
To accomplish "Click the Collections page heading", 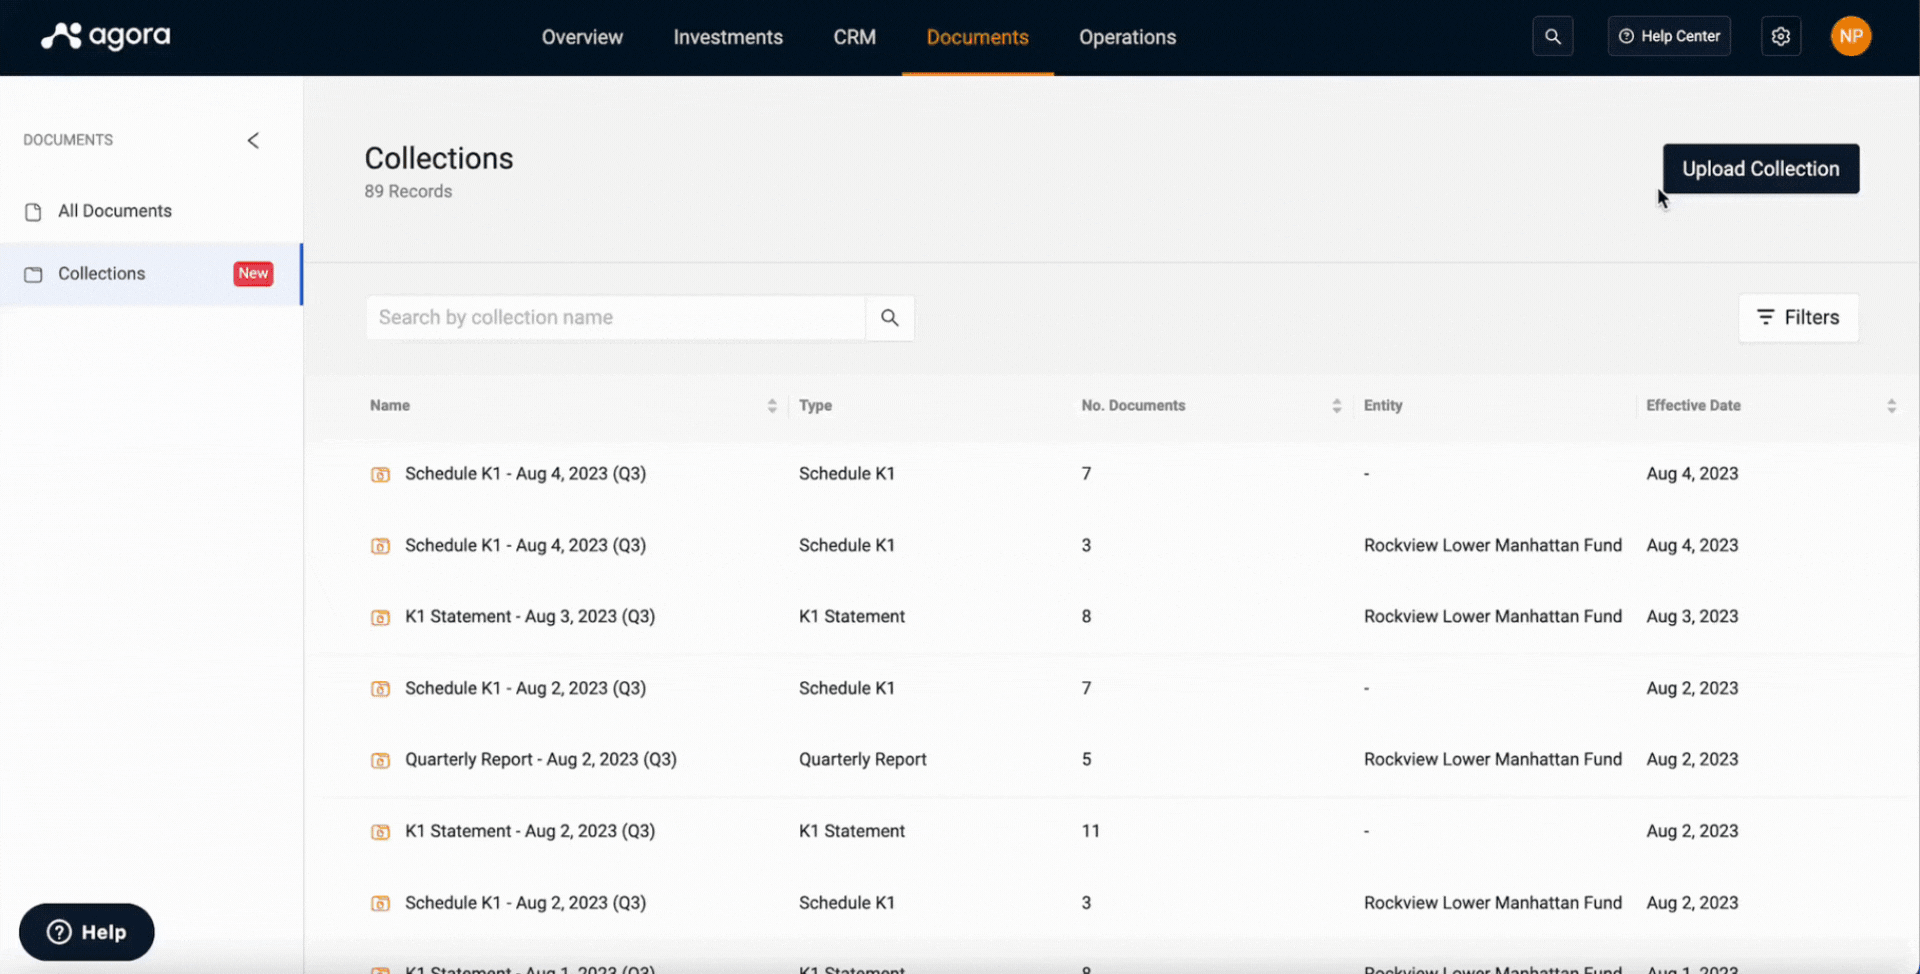I will tap(439, 158).
